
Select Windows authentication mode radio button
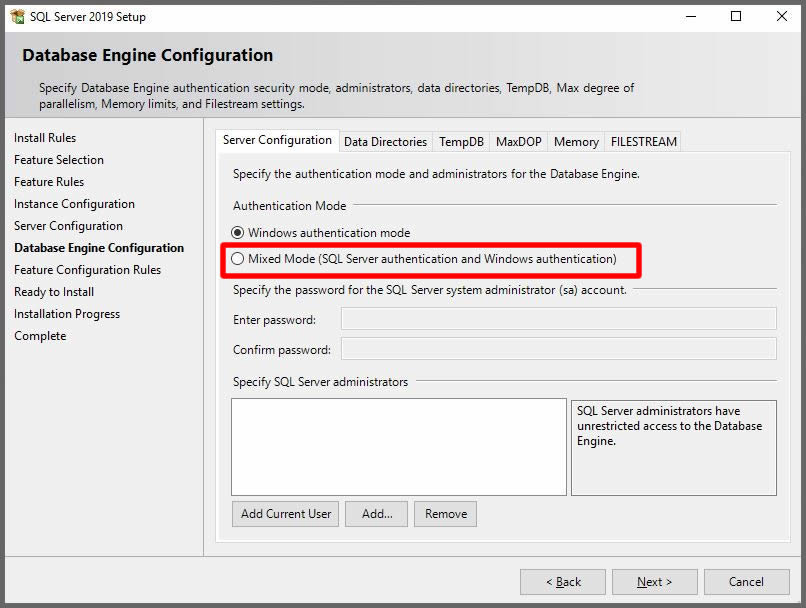[238, 233]
